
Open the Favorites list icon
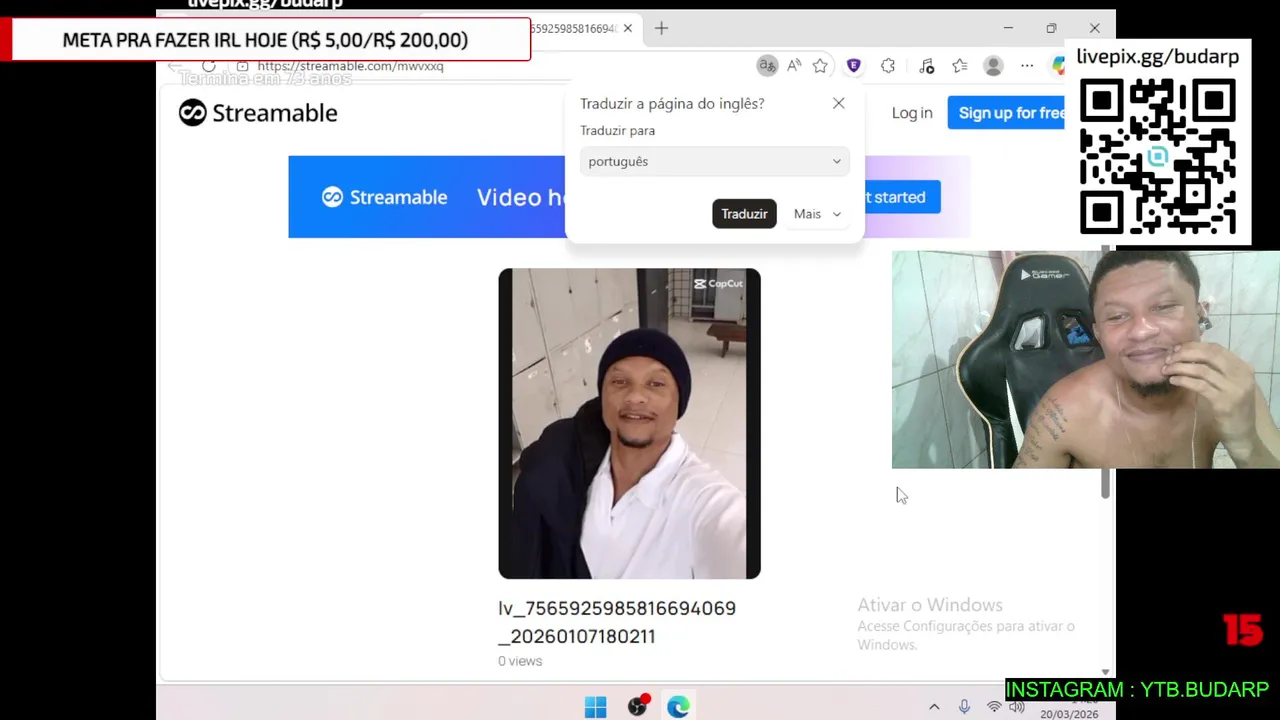coord(960,66)
